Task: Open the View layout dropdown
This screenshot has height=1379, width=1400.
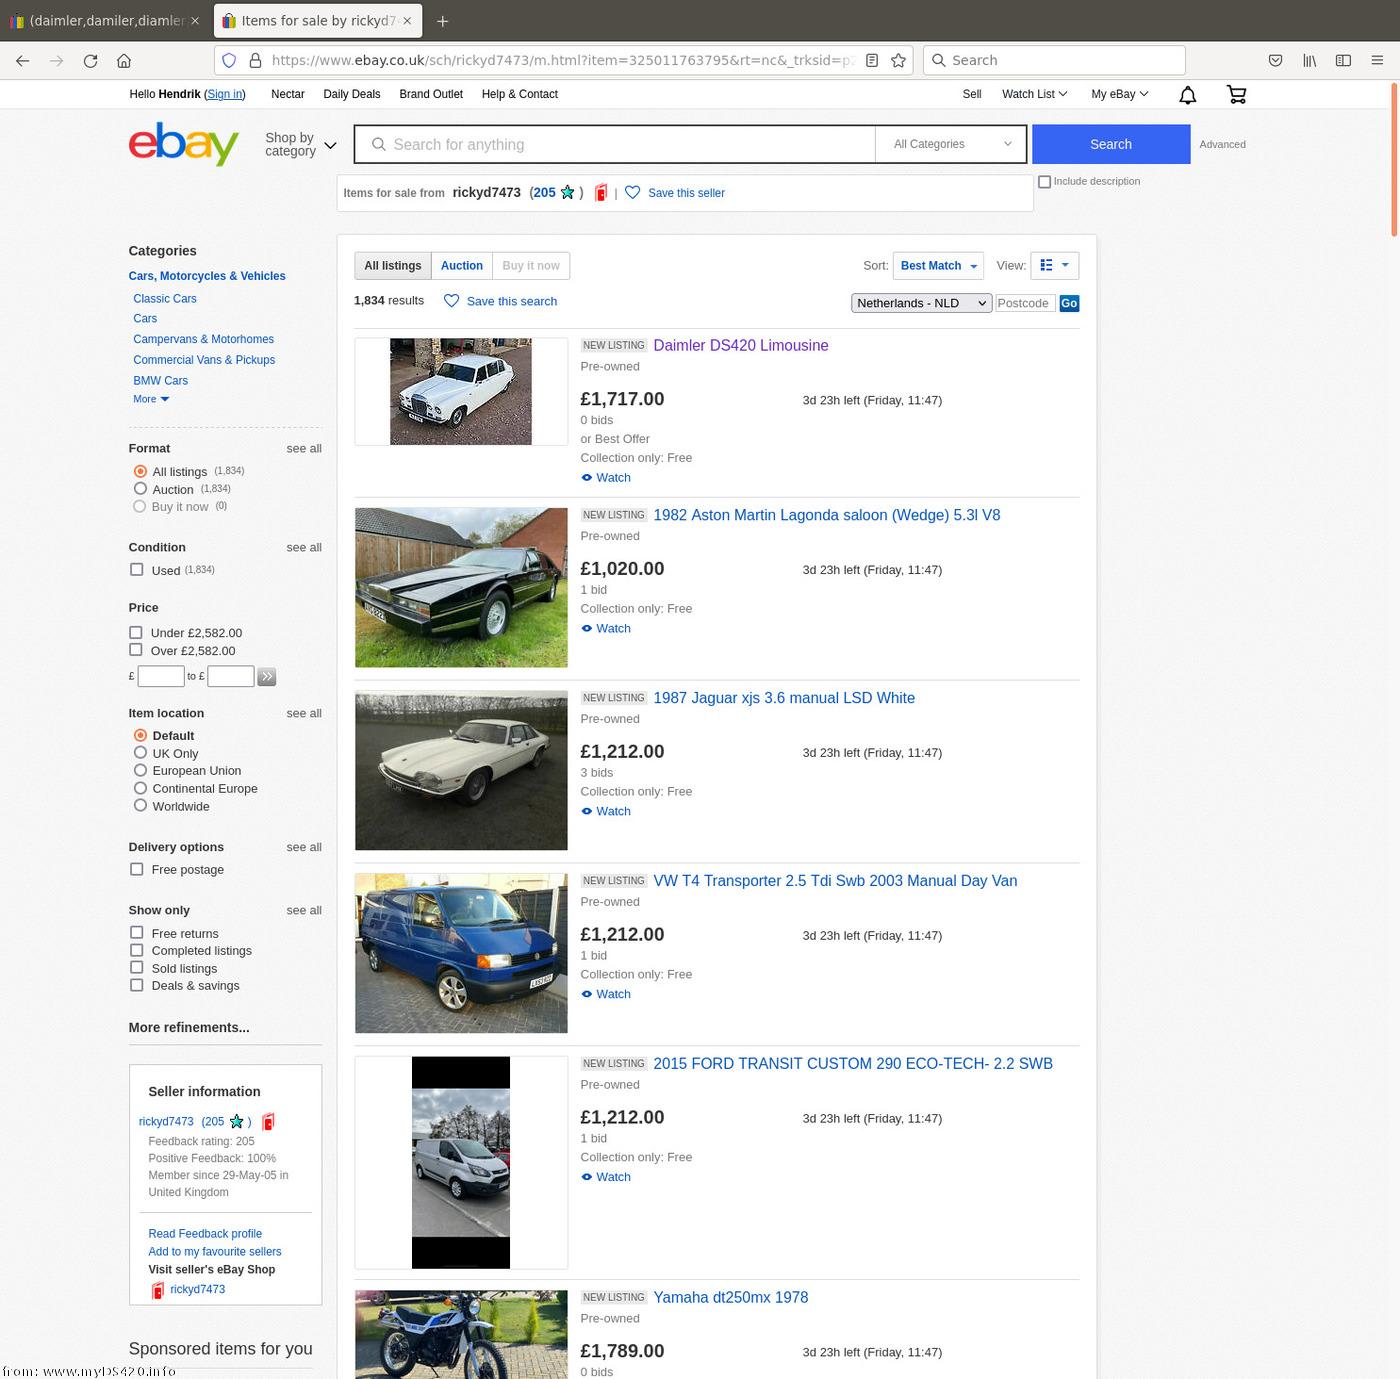Action: pyautogui.click(x=1054, y=266)
